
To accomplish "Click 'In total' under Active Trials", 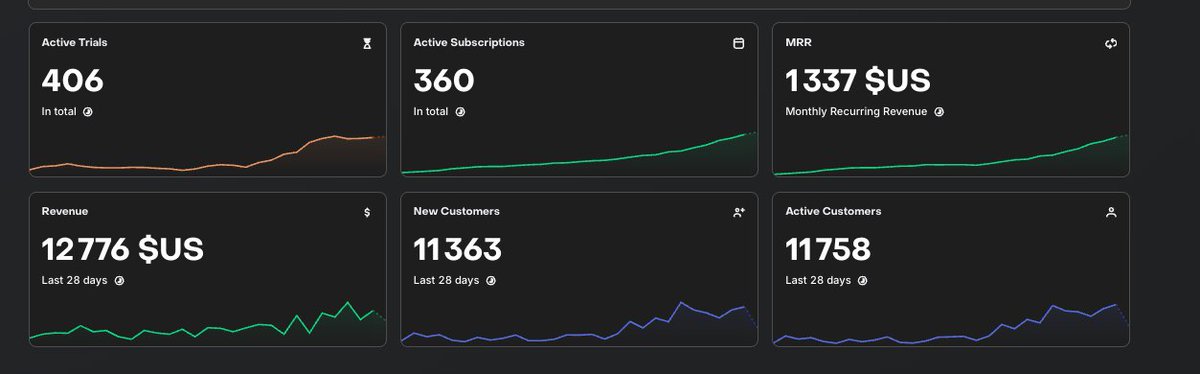I will [x=59, y=112].
